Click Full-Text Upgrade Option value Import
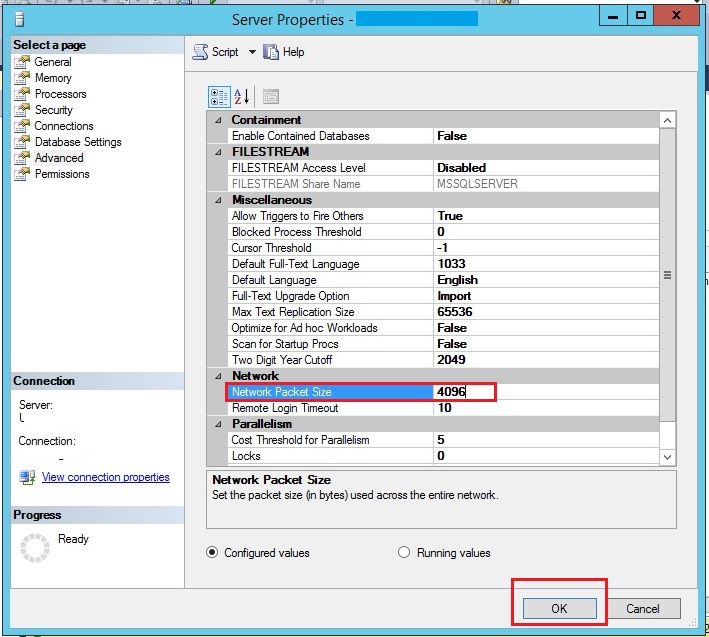Screen dimensions: 709x637 (454, 296)
